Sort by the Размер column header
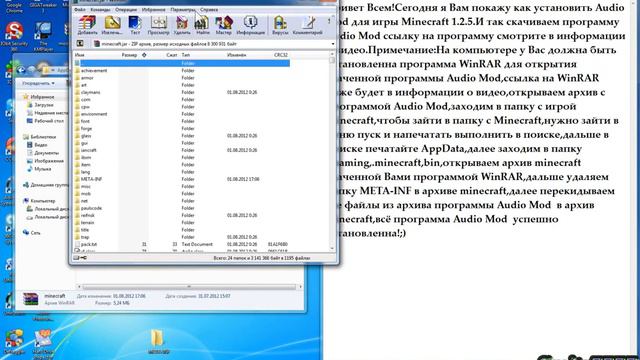 129,55
